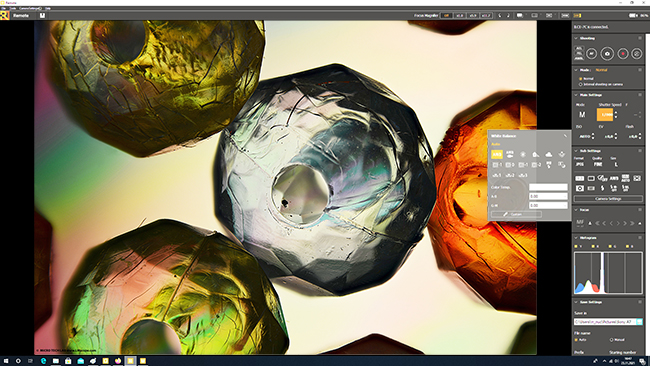Viewport: 650px width, 366px height.
Task: Open the focus area icon in Sub Settings
Action: click(x=637, y=178)
